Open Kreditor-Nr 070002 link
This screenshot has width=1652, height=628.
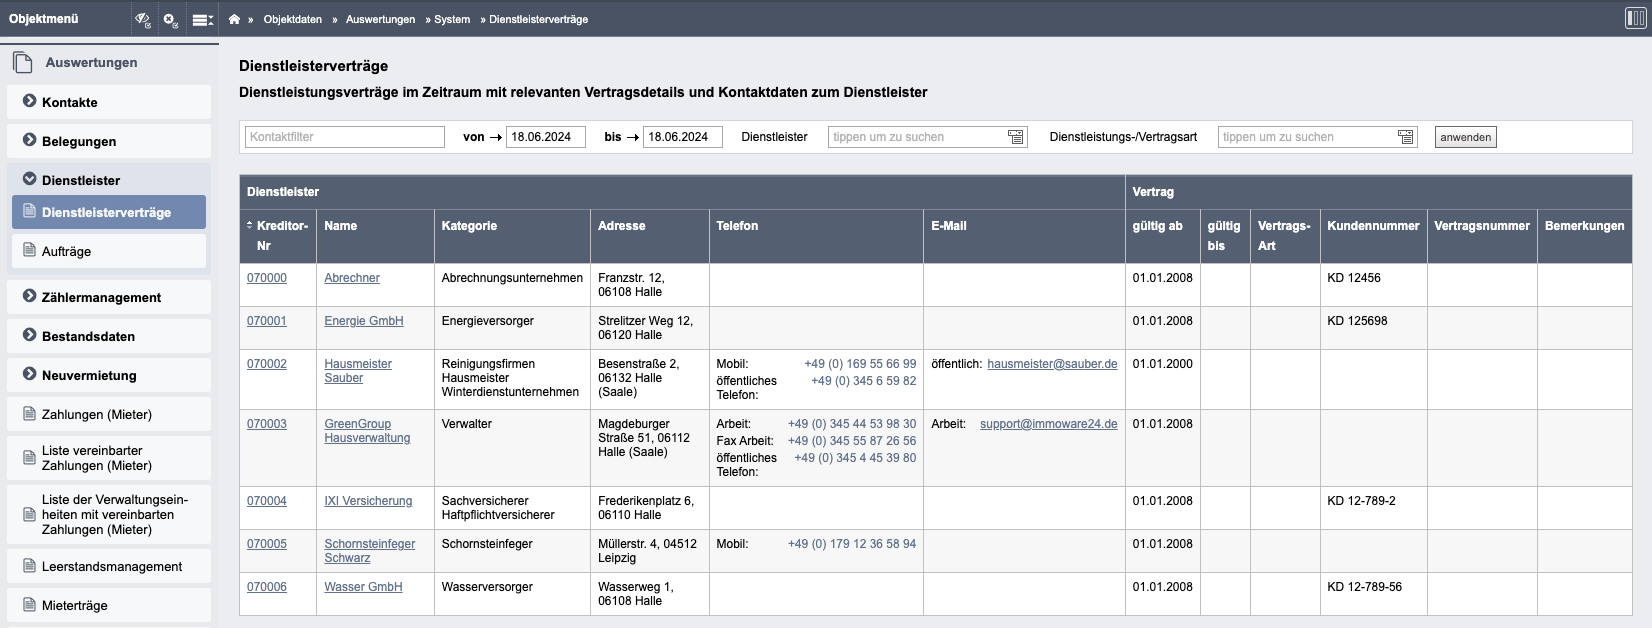tap(267, 364)
